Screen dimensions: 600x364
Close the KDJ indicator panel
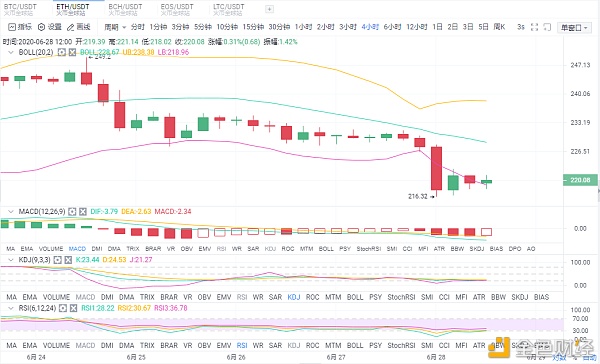click(x=68, y=260)
